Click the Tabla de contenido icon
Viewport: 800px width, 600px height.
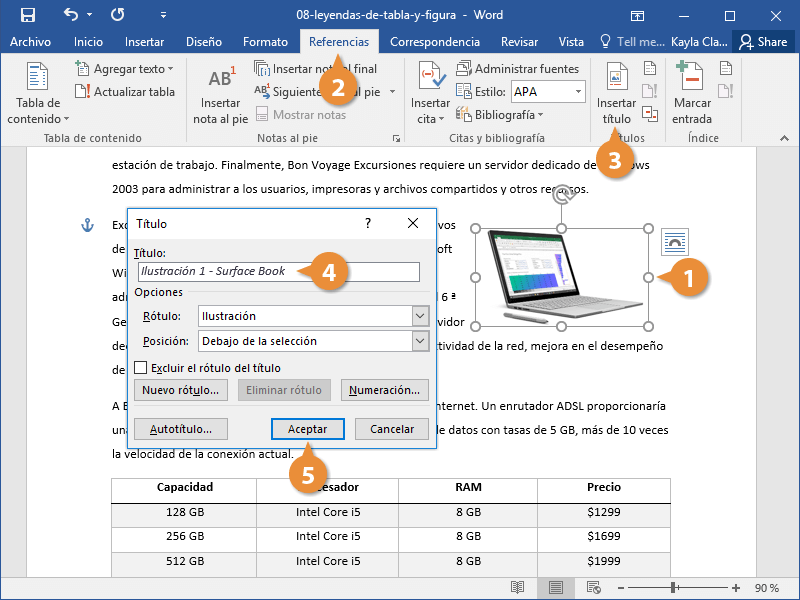[38, 78]
